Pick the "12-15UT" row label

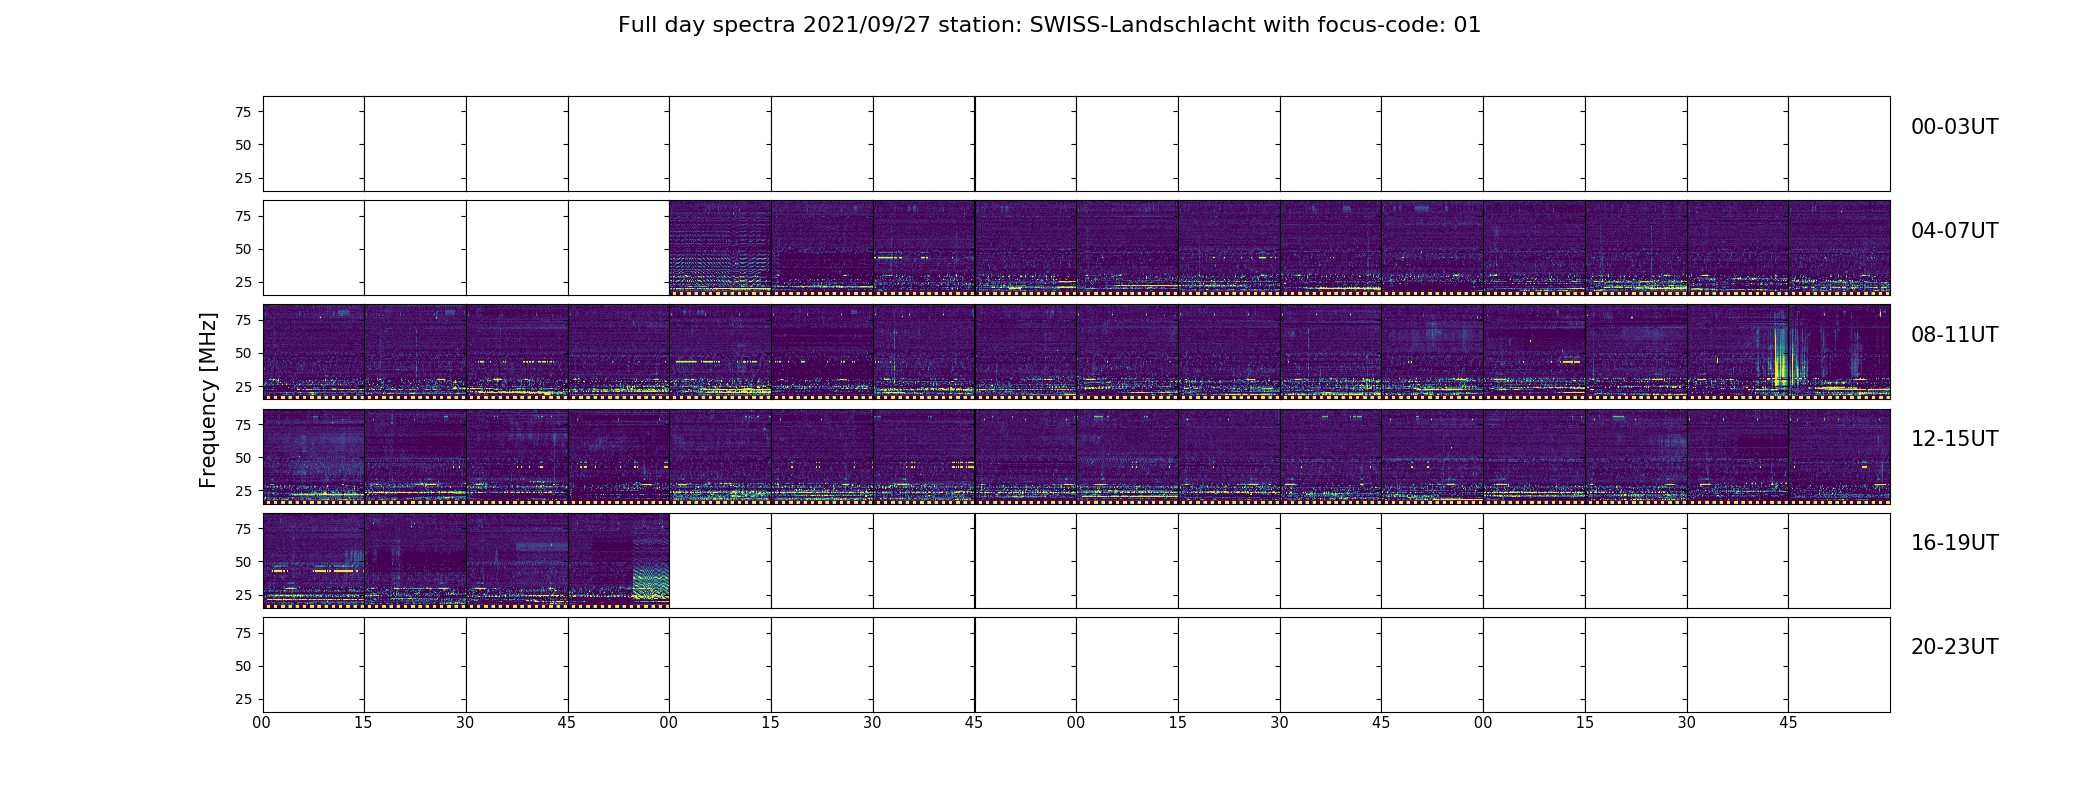1953,439
